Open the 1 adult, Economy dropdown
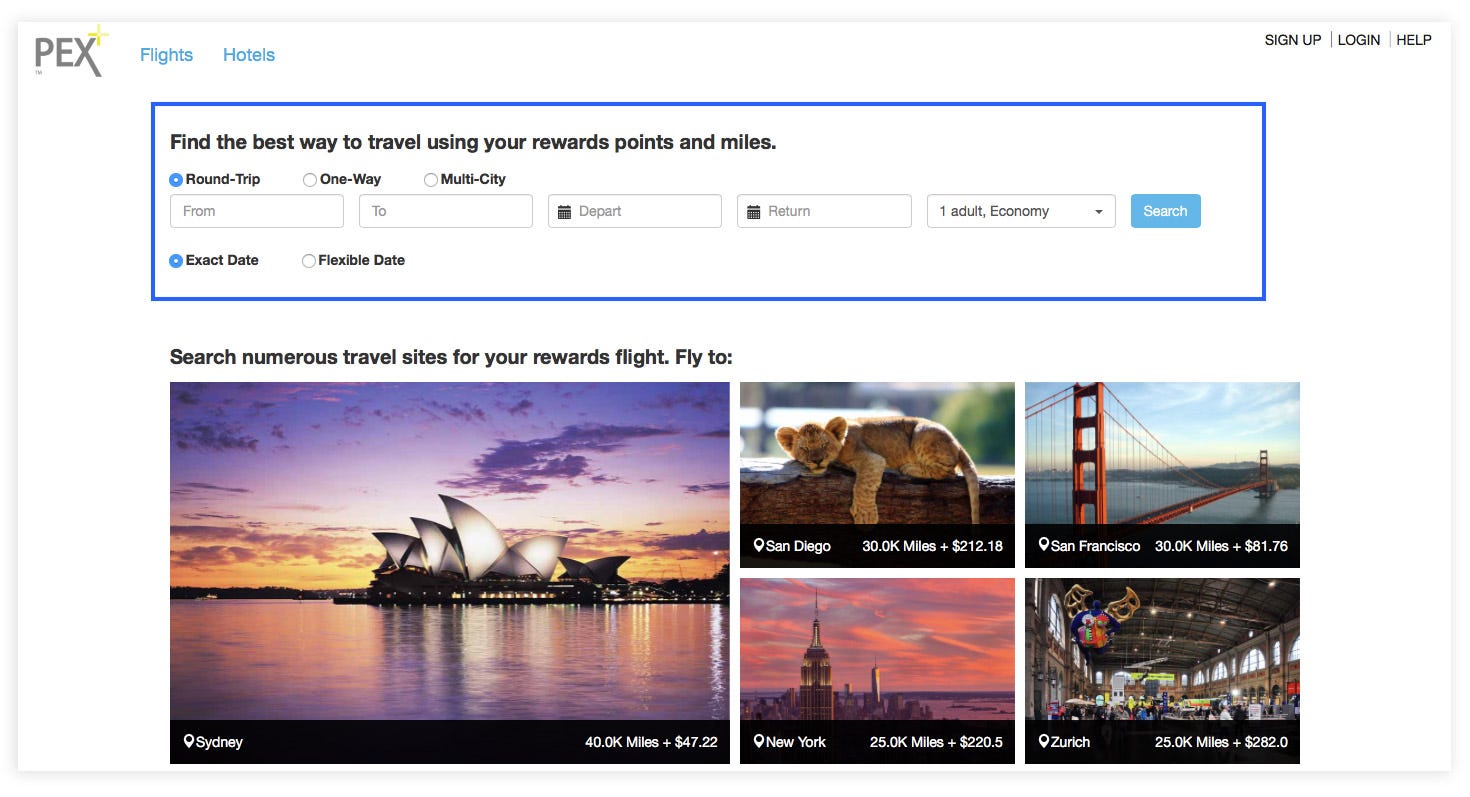 click(x=1021, y=211)
